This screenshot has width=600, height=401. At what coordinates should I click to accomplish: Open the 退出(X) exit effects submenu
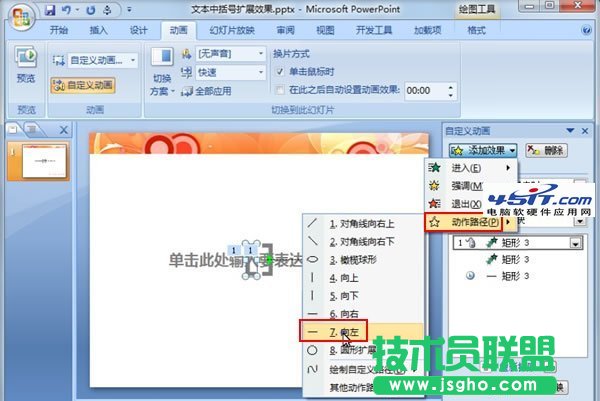coord(455,204)
